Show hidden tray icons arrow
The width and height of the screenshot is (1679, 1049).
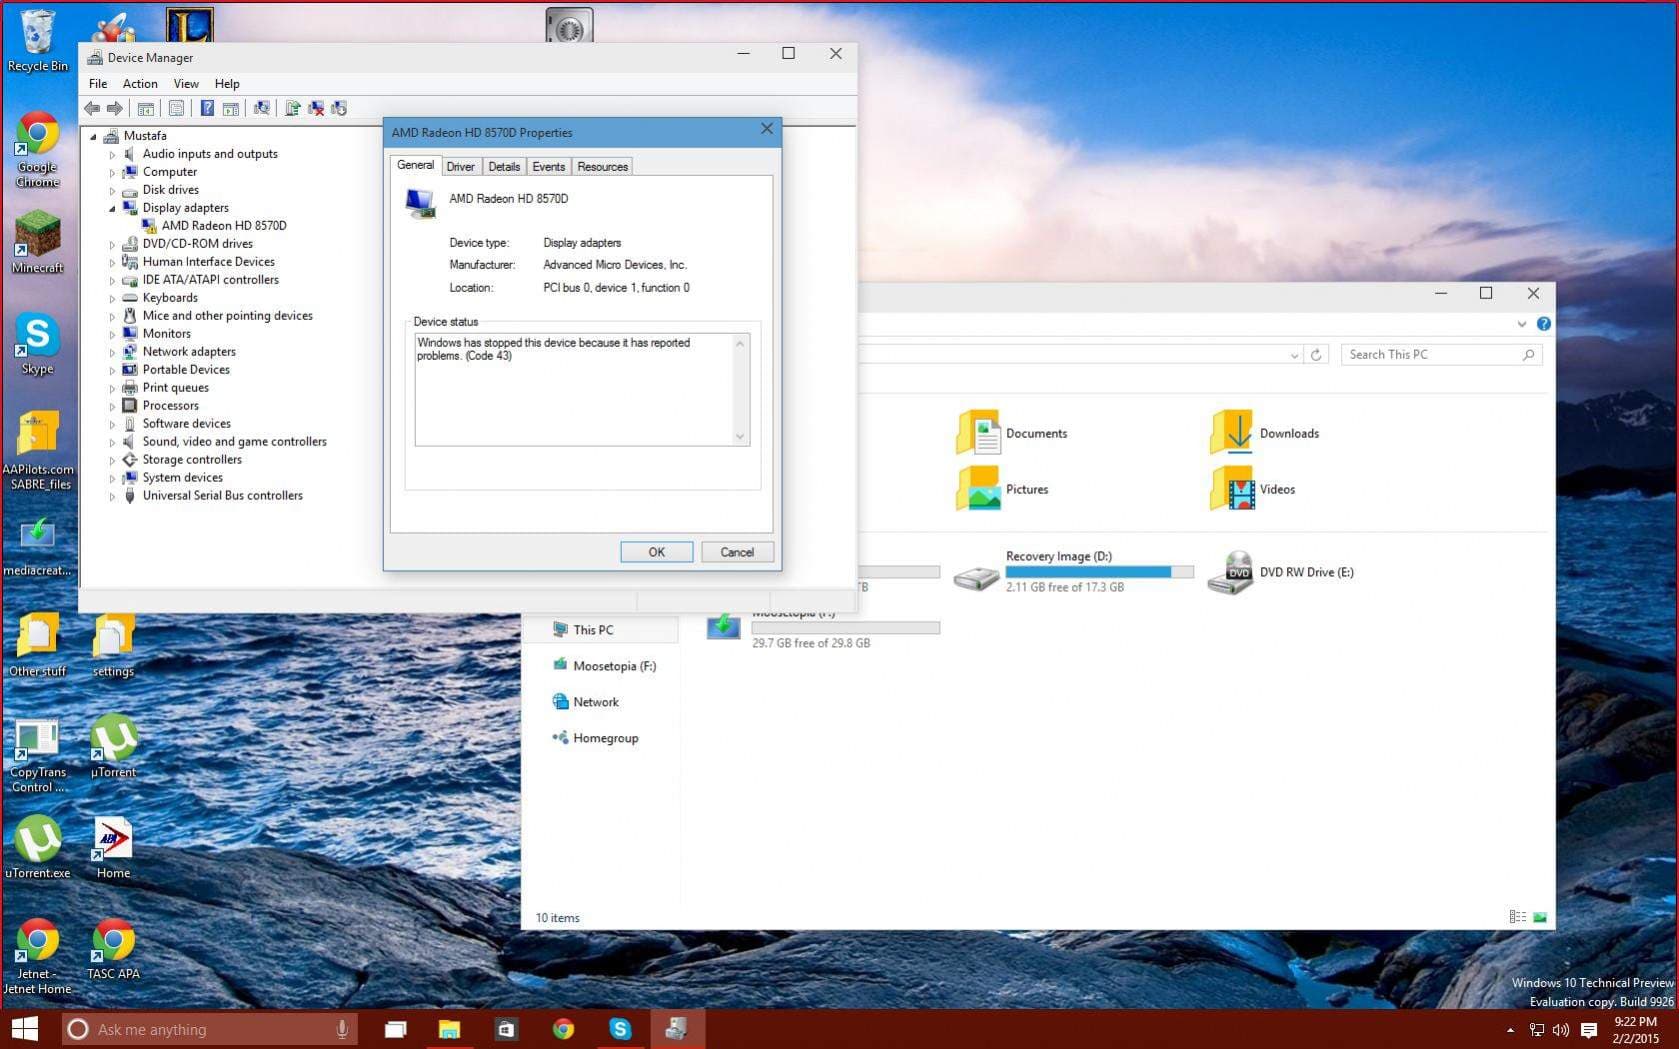tap(1510, 1030)
